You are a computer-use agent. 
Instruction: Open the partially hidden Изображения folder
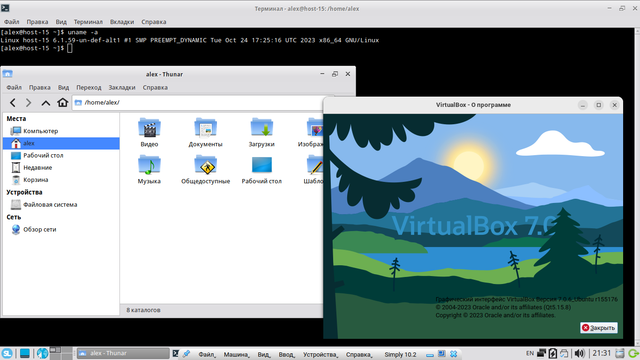pos(312,132)
